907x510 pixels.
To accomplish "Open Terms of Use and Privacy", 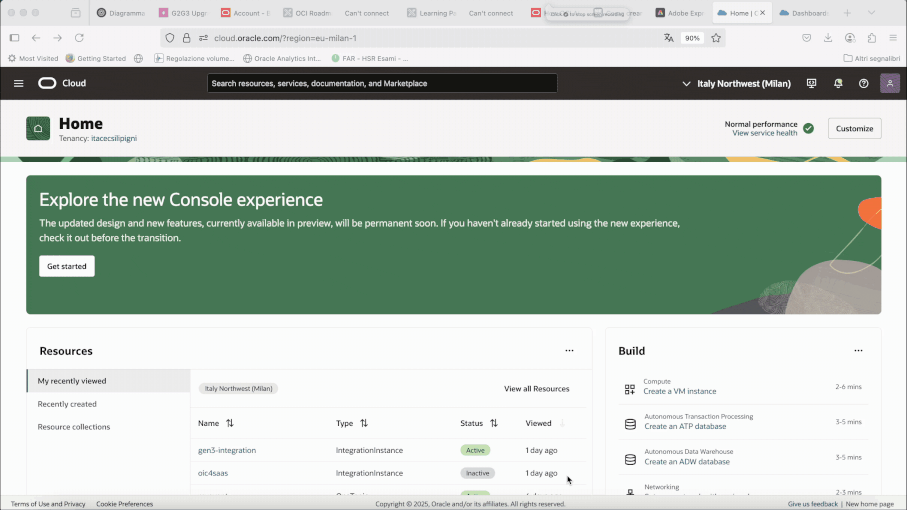I will click(48, 504).
